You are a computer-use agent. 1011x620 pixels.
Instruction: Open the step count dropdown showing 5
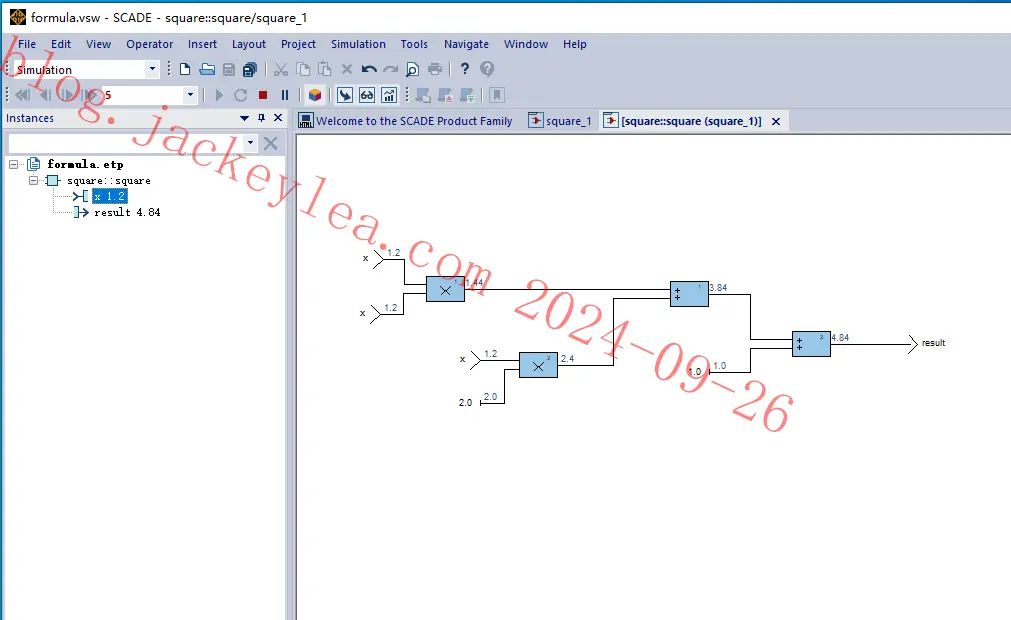[190, 95]
